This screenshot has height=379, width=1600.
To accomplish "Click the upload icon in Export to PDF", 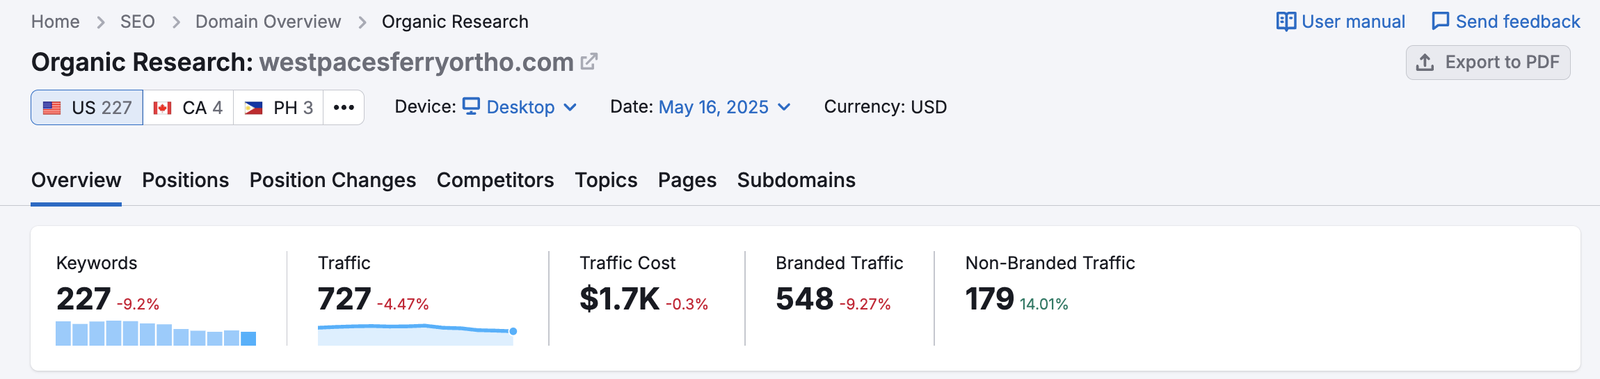I will point(1425,62).
